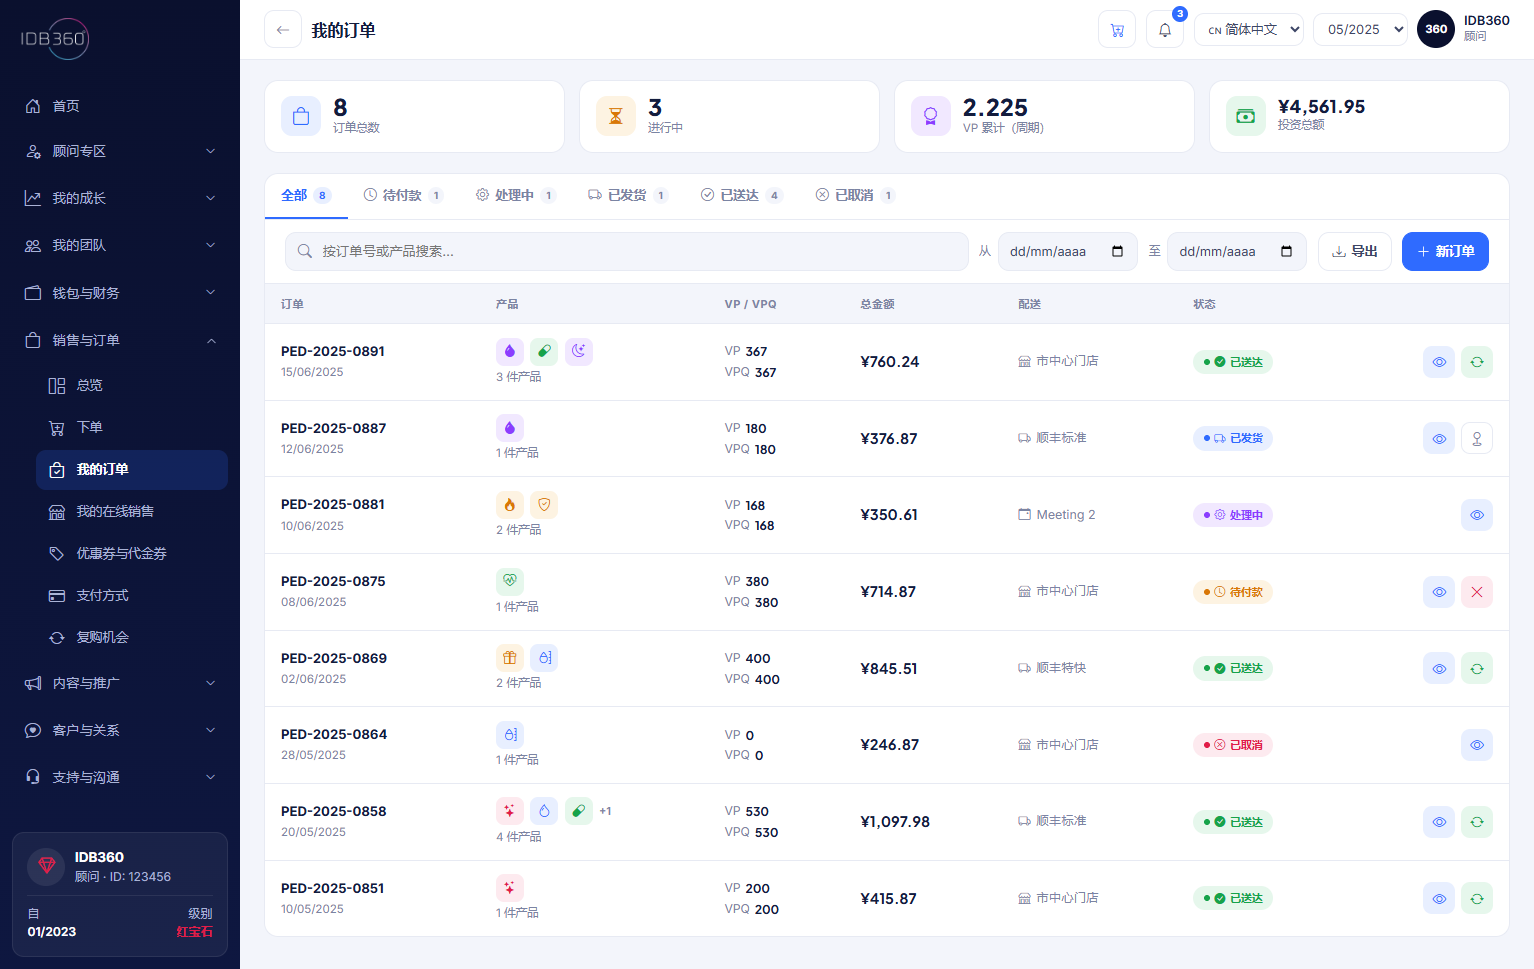The image size is (1534, 969).
Task: View details of order PED-2025-0851
Action: coord(1439,898)
